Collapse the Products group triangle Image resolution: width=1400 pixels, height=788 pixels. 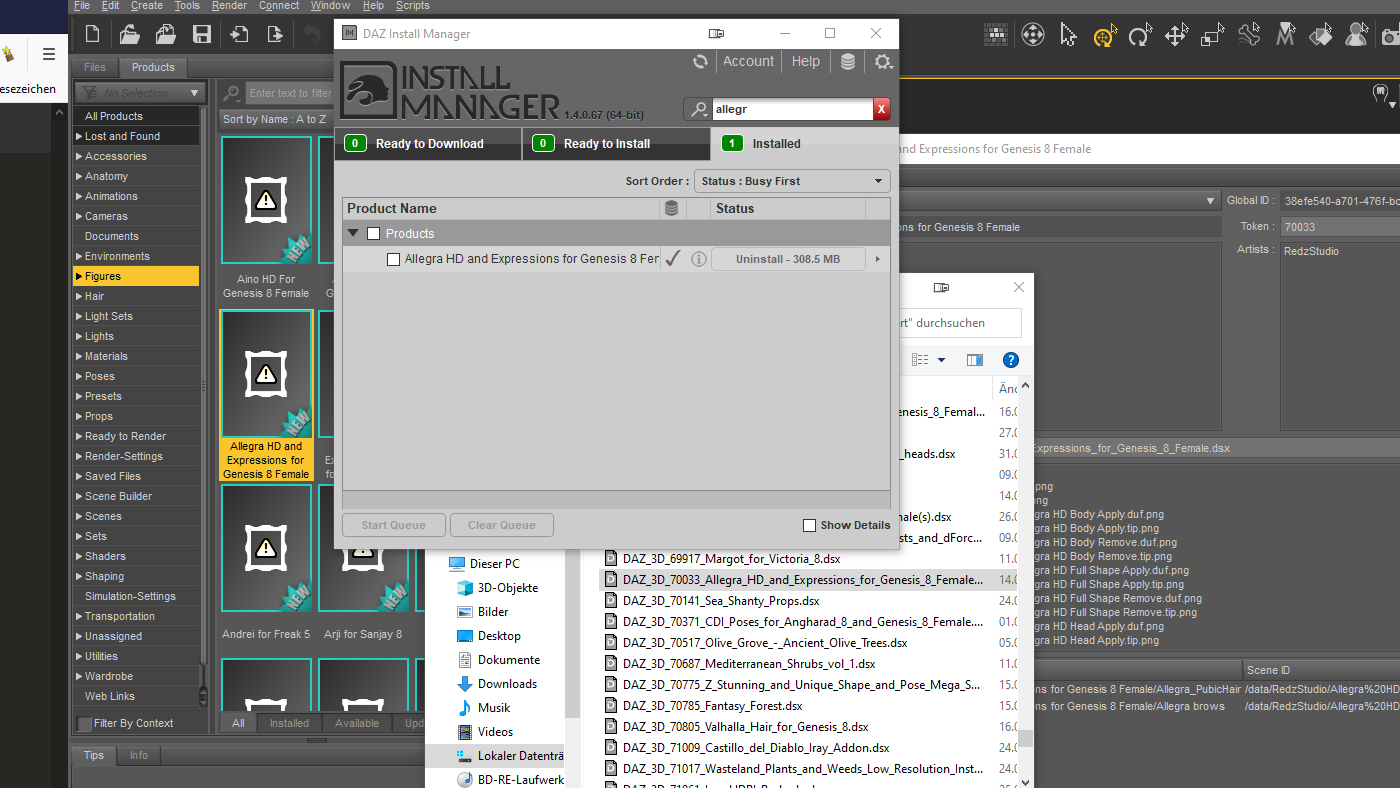click(353, 234)
